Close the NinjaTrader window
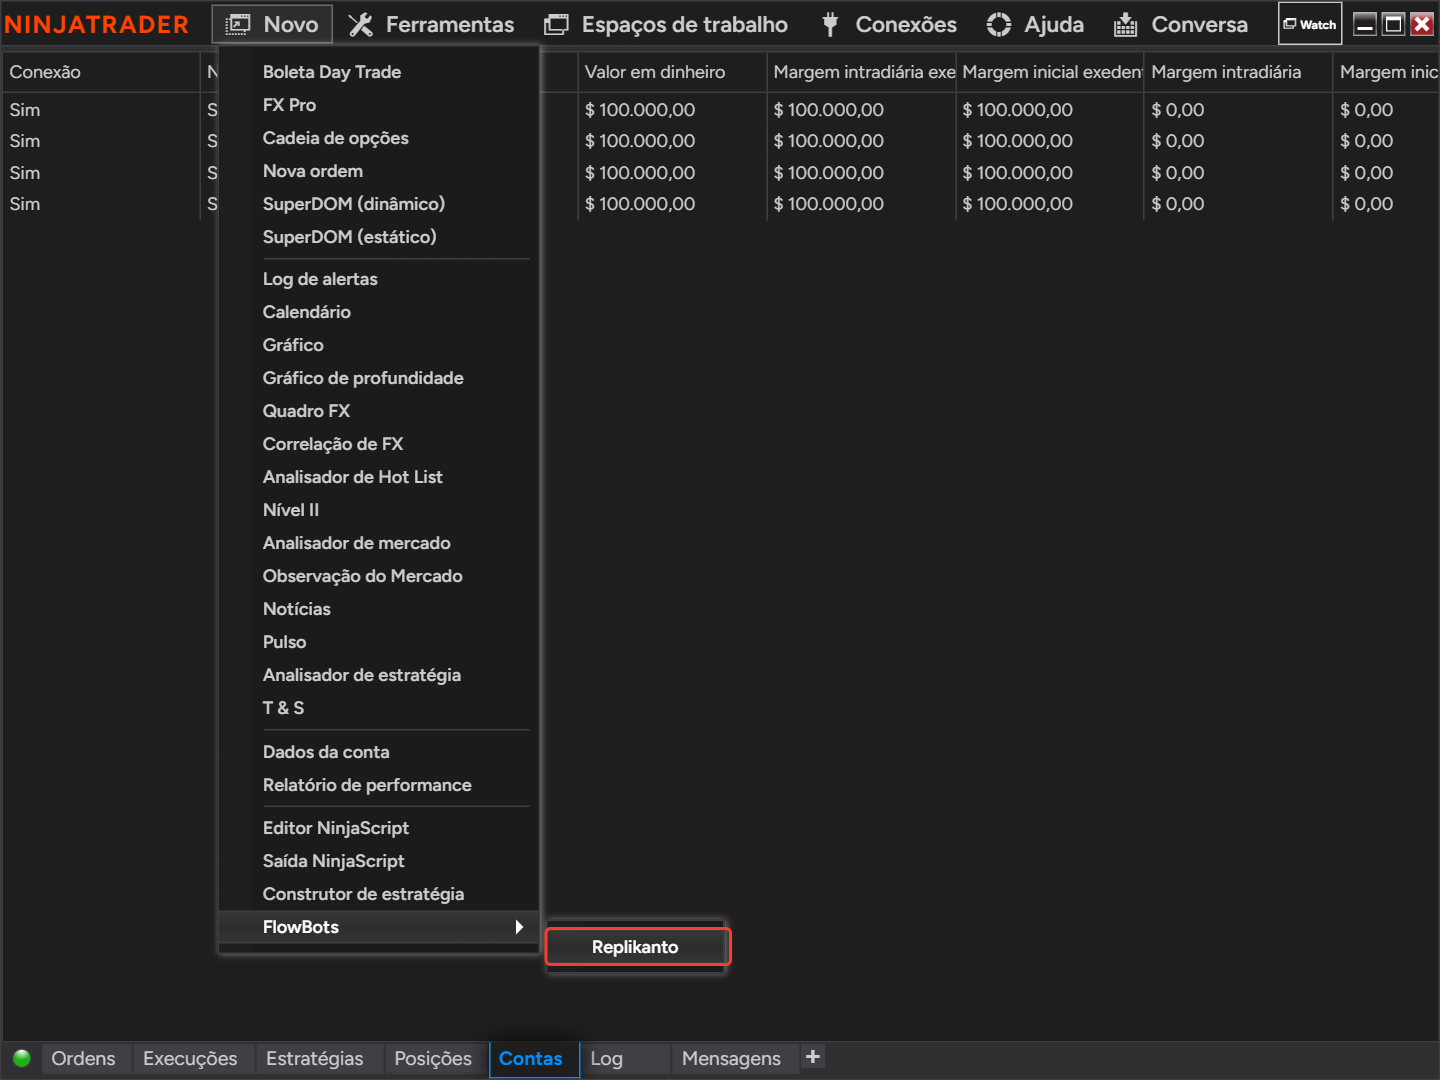 click(1422, 24)
